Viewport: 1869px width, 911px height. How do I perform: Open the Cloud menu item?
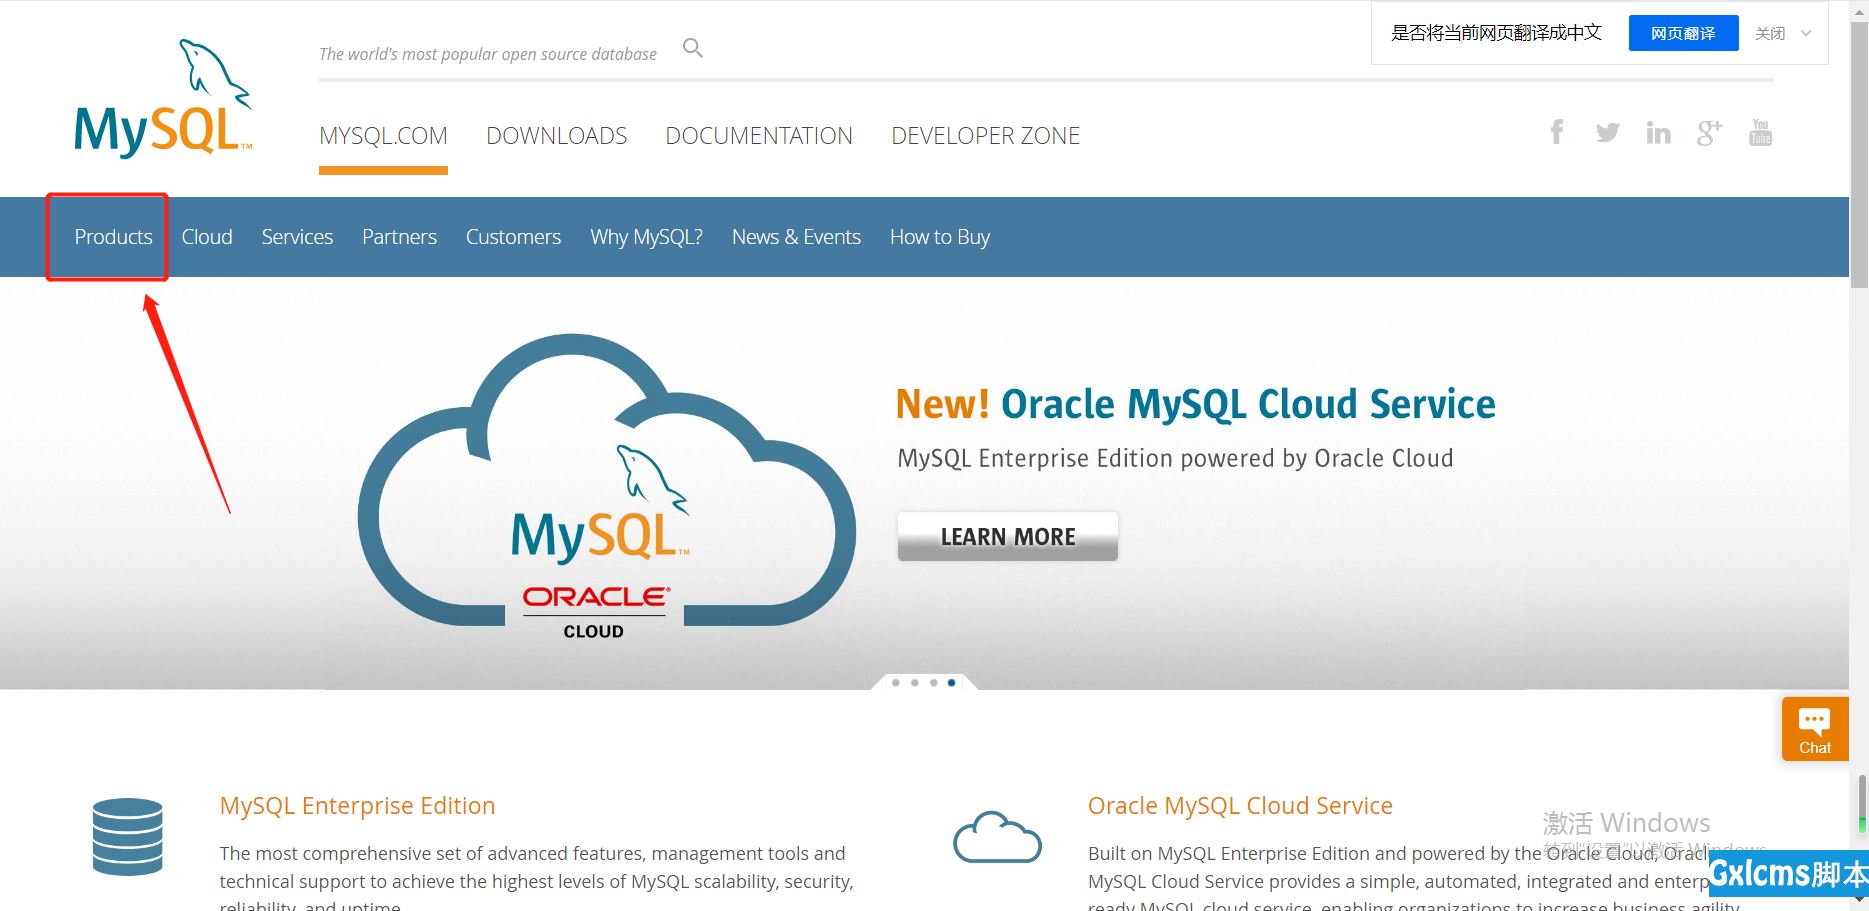point(207,237)
